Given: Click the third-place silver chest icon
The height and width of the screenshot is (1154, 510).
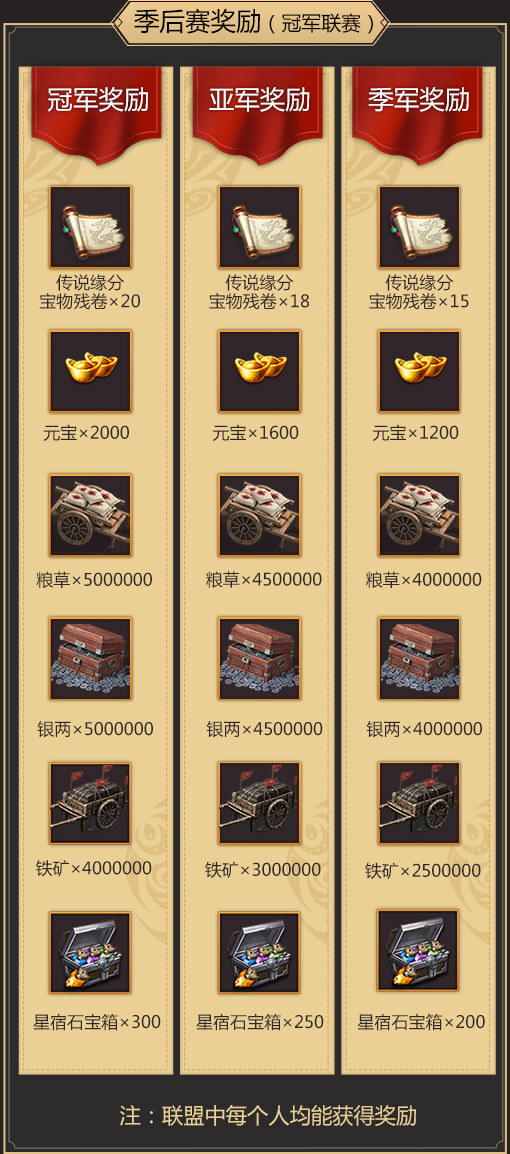Looking at the screenshot, I should pos(419,658).
